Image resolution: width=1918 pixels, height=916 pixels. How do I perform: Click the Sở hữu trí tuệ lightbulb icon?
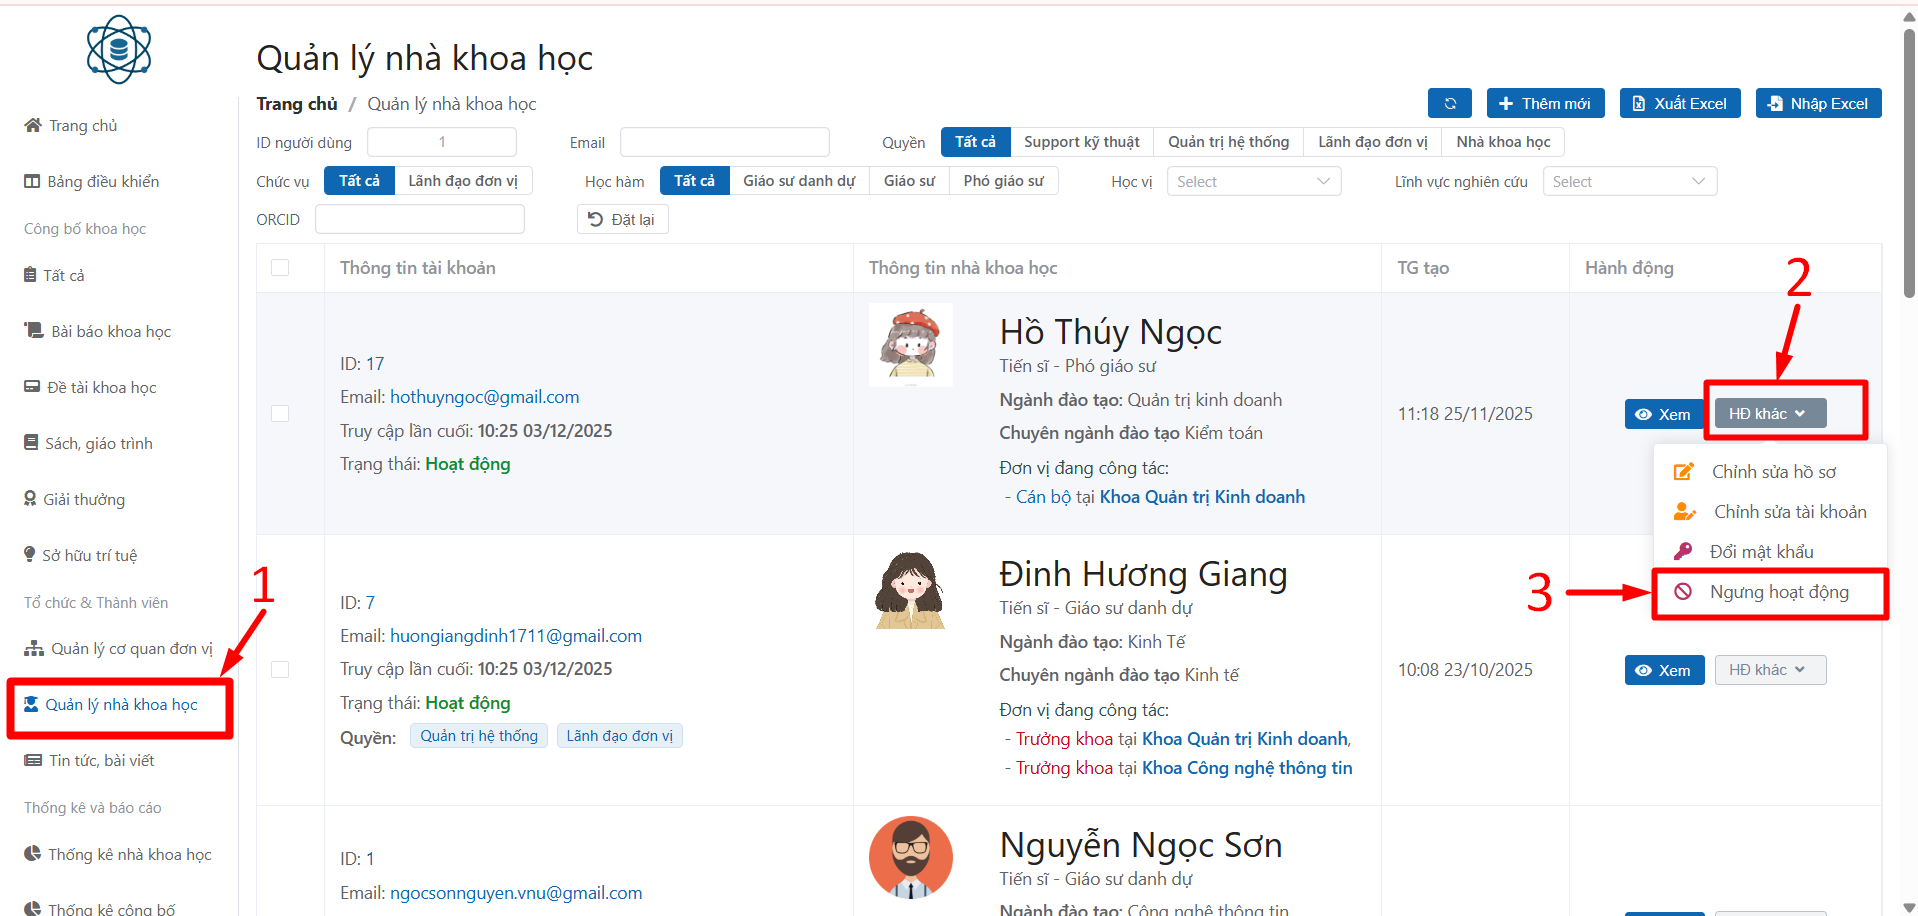pos(30,555)
